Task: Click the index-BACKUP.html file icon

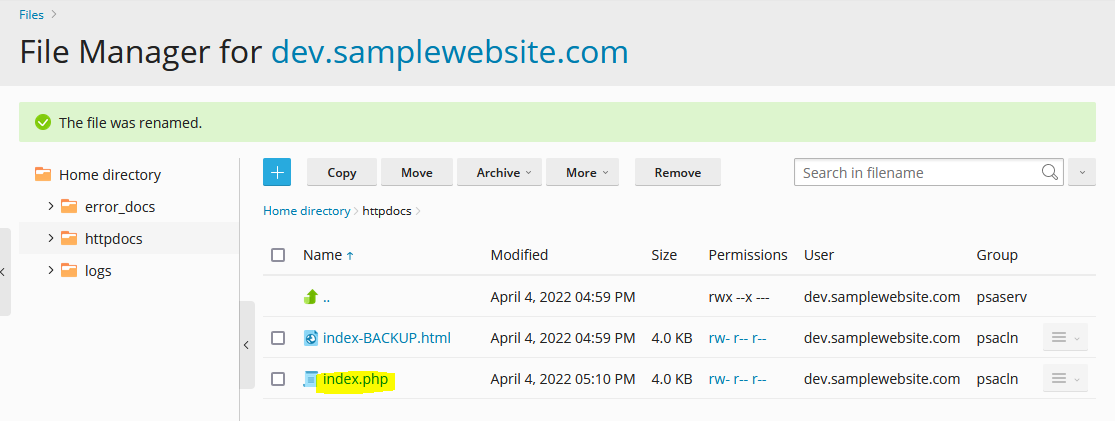Action: point(311,338)
